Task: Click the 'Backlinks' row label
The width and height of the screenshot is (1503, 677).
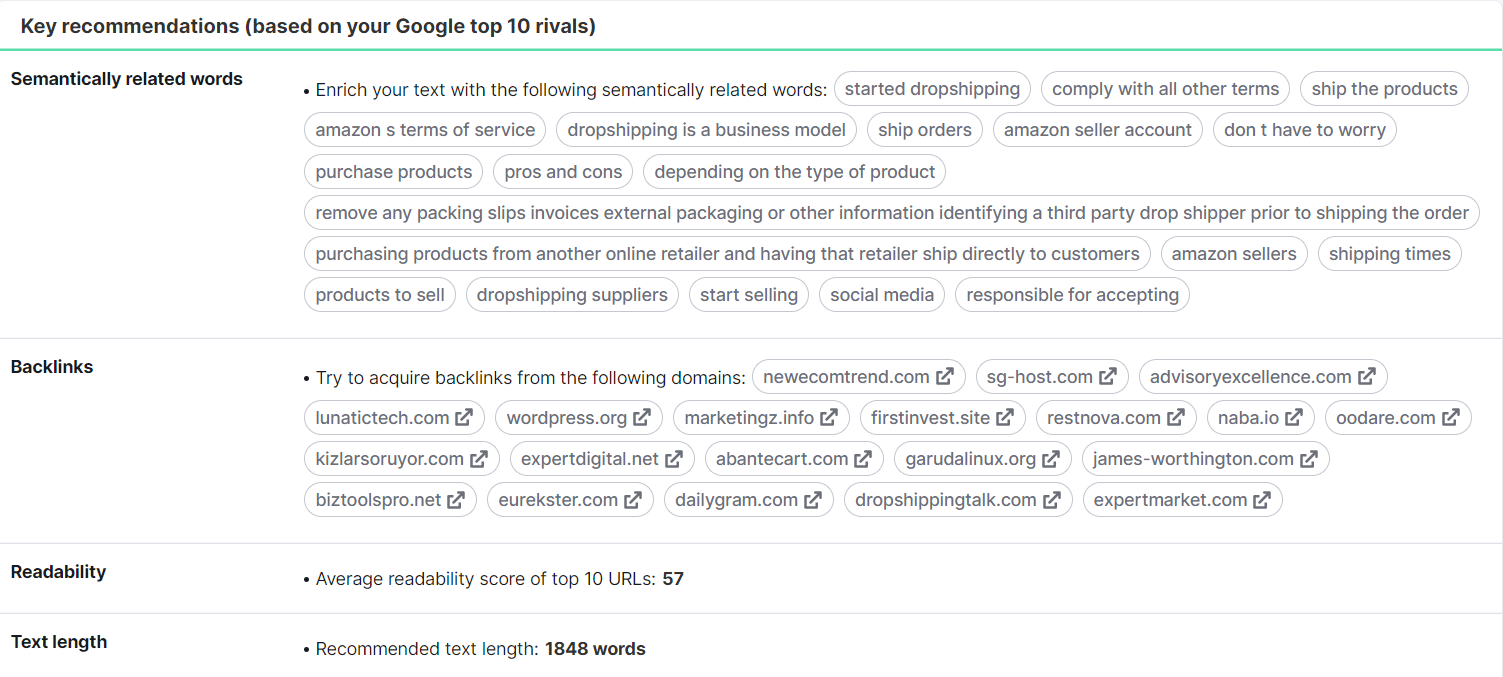Action: tap(52, 367)
